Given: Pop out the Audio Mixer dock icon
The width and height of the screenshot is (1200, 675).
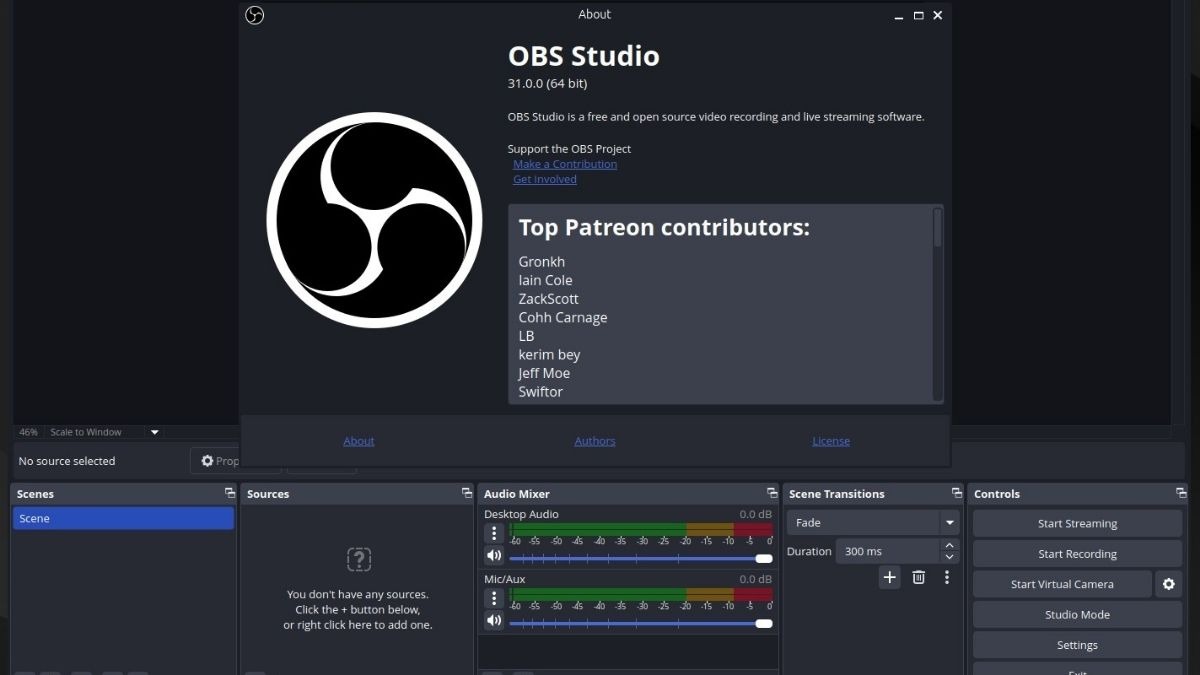Looking at the screenshot, I should (x=772, y=493).
